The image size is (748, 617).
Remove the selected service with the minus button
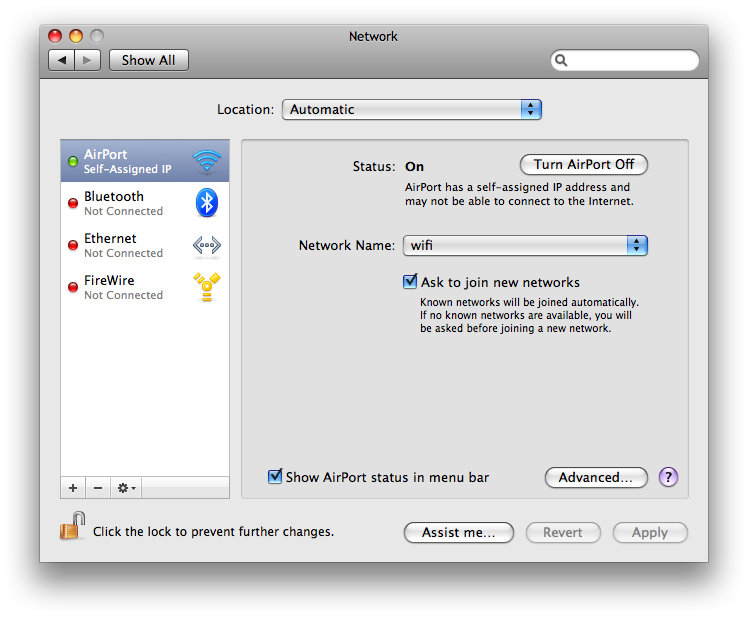tap(98, 488)
